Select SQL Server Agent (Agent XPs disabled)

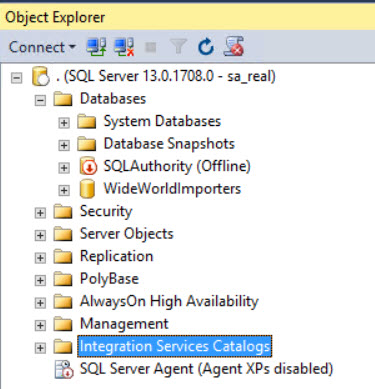tap(206, 369)
